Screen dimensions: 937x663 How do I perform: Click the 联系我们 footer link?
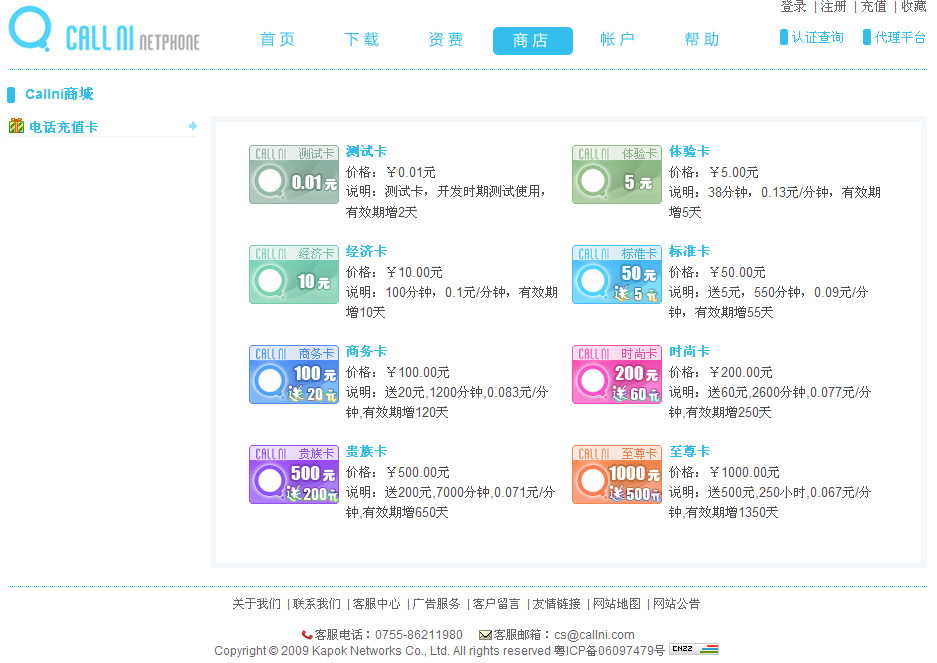tap(317, 604)
